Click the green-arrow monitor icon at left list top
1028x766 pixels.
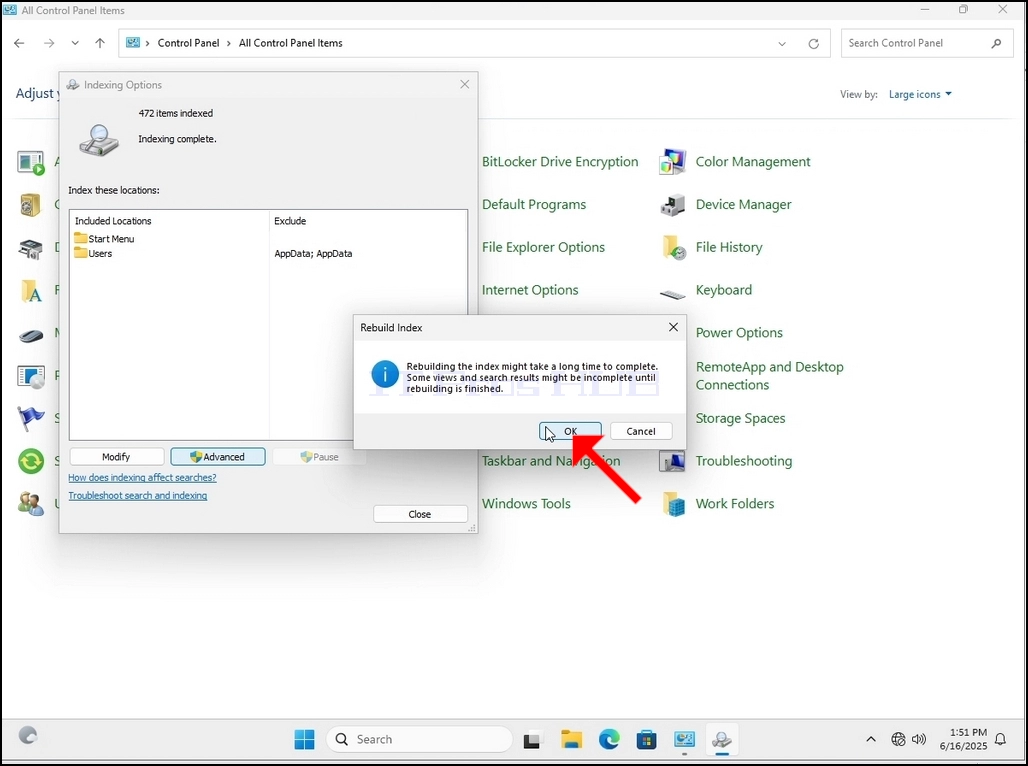(31, 162)
